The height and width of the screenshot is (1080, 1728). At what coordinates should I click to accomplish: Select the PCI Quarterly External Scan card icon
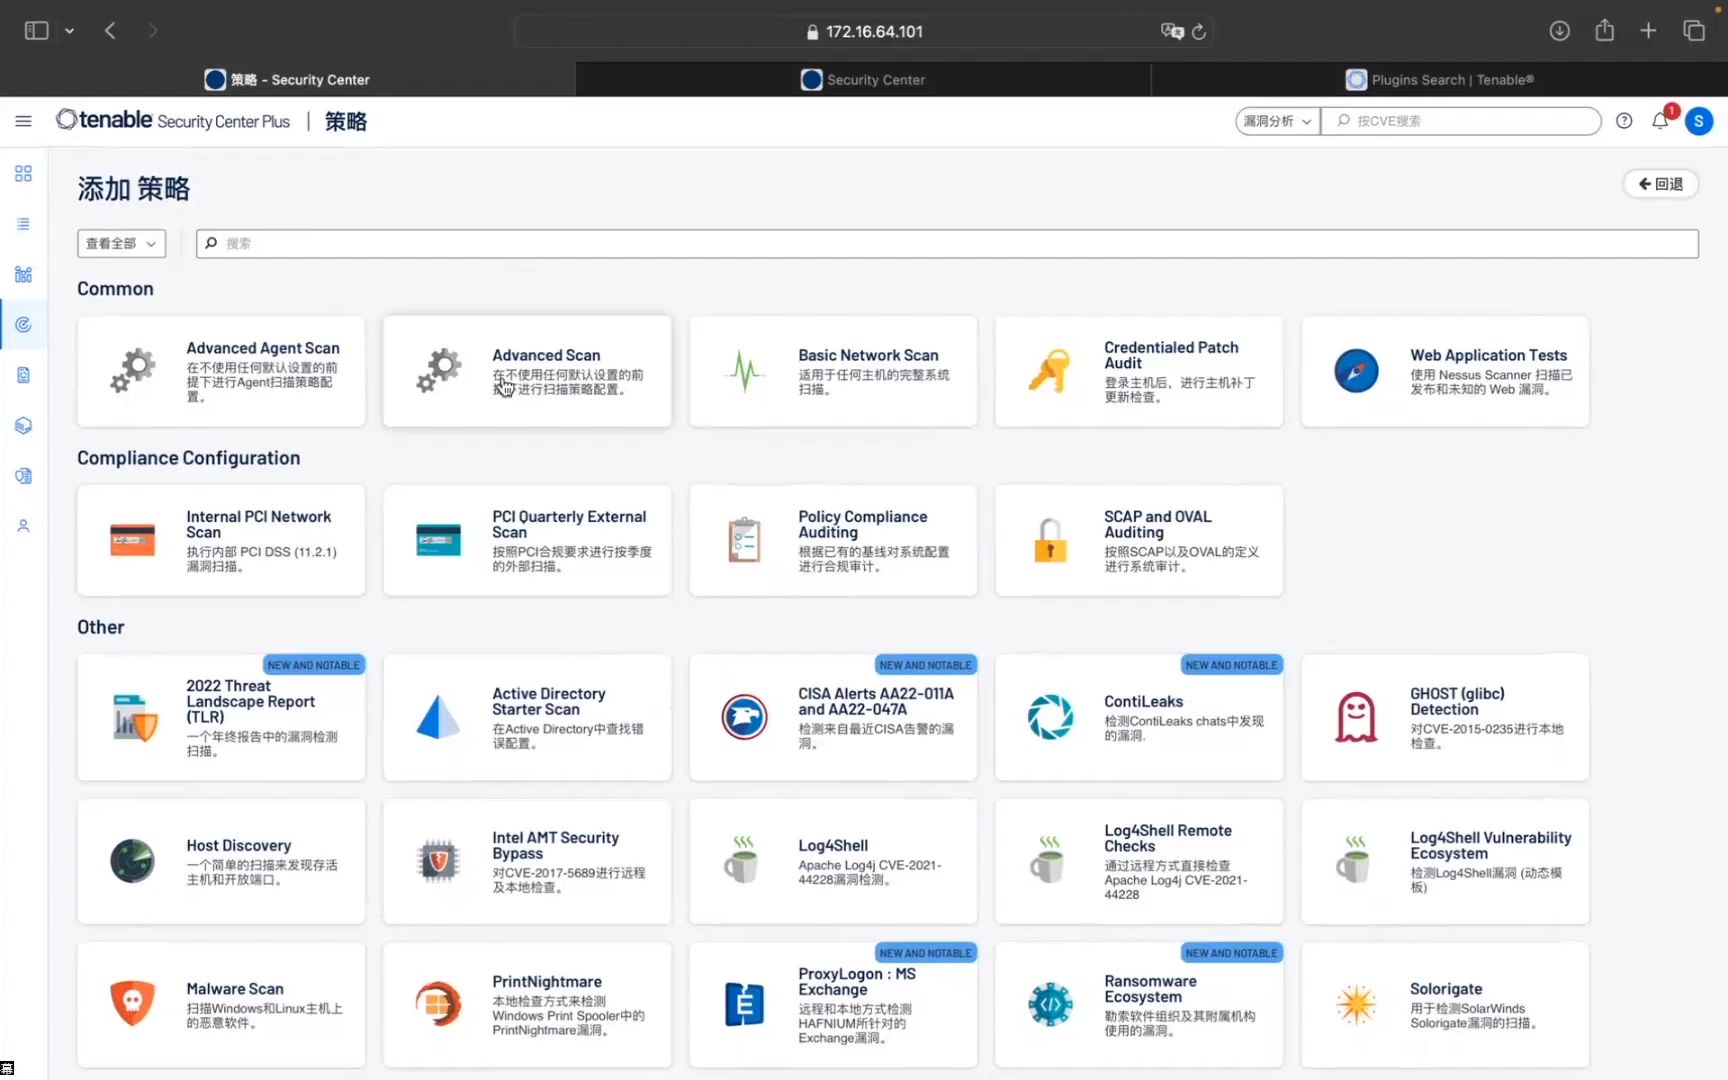[x=438, y=540]
